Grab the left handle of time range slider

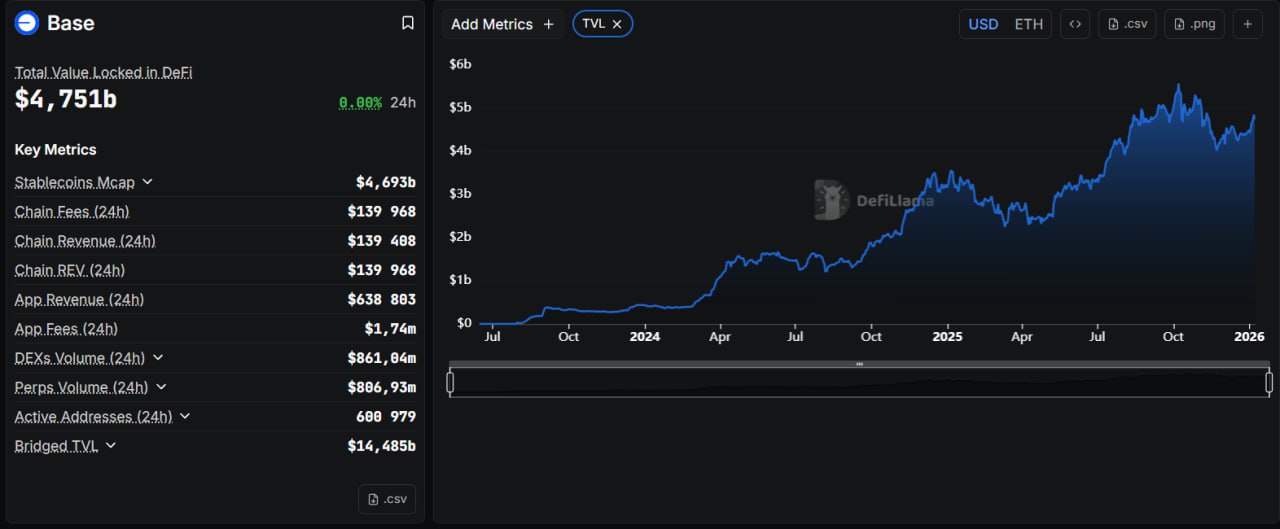(450, 382)
